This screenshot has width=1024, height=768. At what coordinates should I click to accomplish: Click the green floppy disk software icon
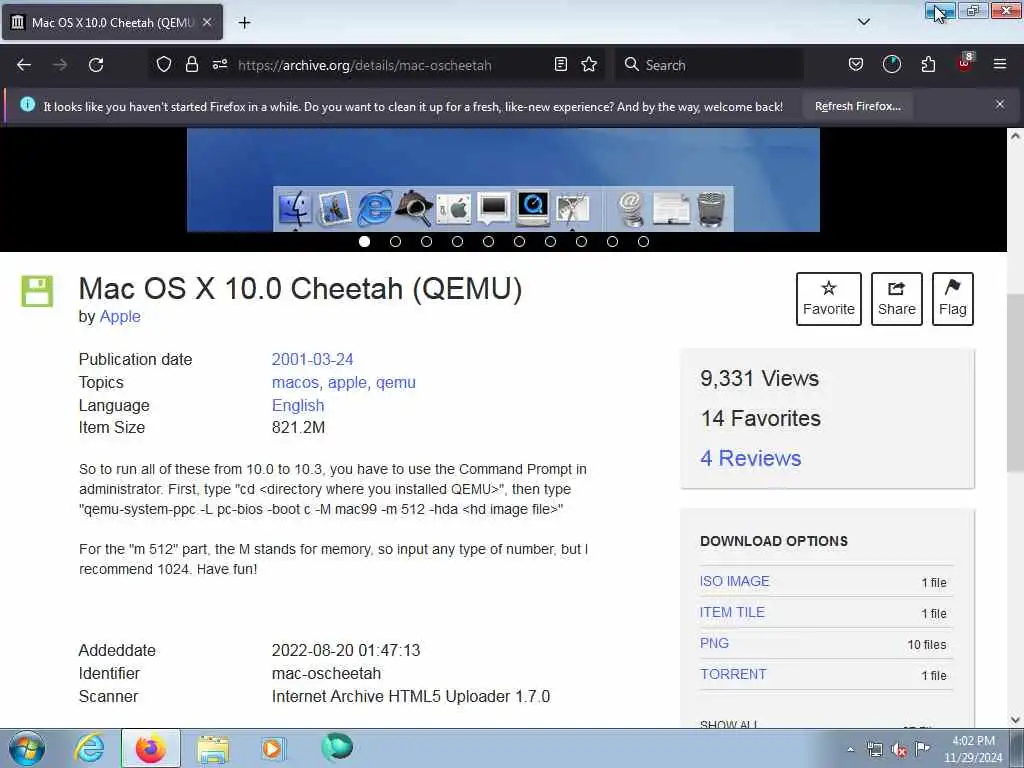tap(37, 291)
